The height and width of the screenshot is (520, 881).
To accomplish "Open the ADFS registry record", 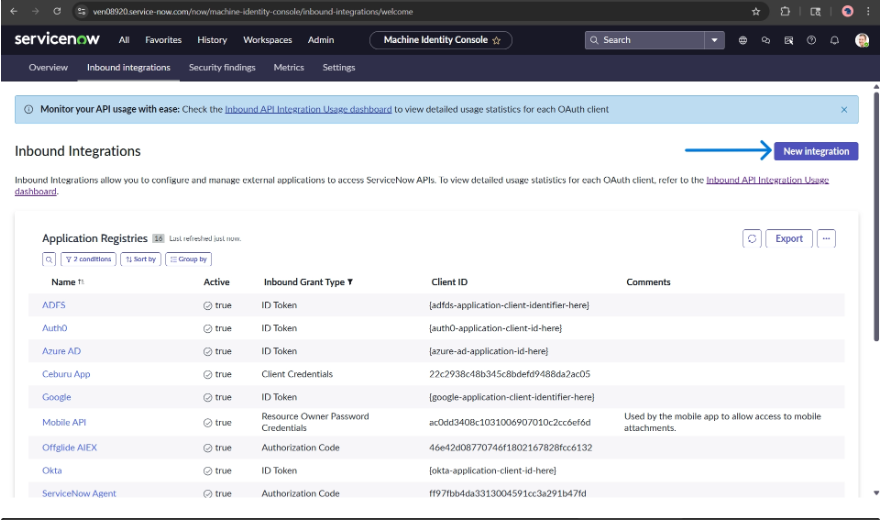I will point(53,305).
